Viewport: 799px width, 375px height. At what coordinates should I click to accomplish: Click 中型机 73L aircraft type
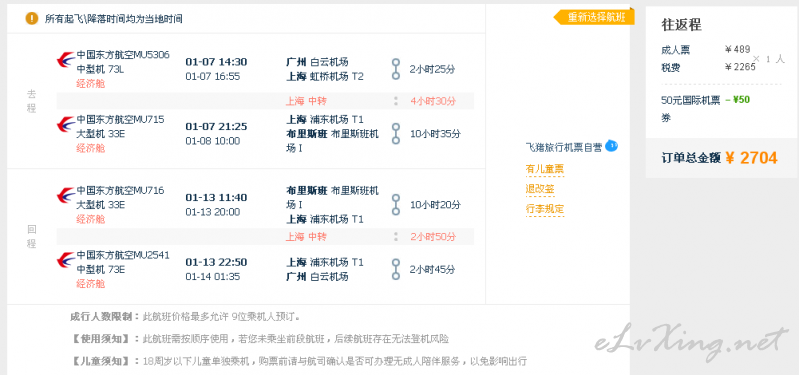click(x=100, y=69)
